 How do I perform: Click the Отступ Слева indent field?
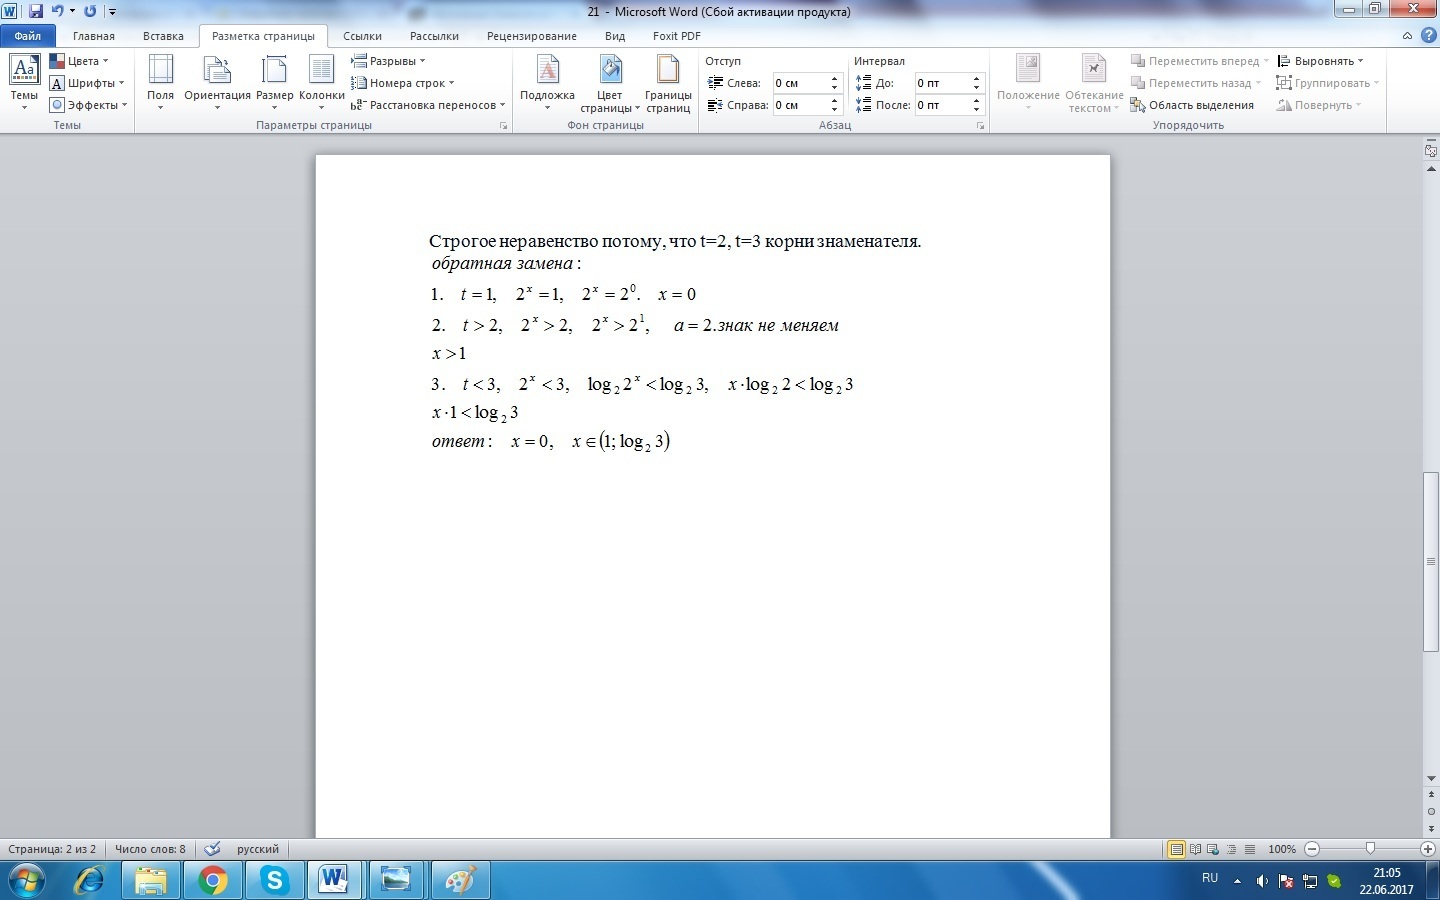pyautogui.click(x=799, y=83)
